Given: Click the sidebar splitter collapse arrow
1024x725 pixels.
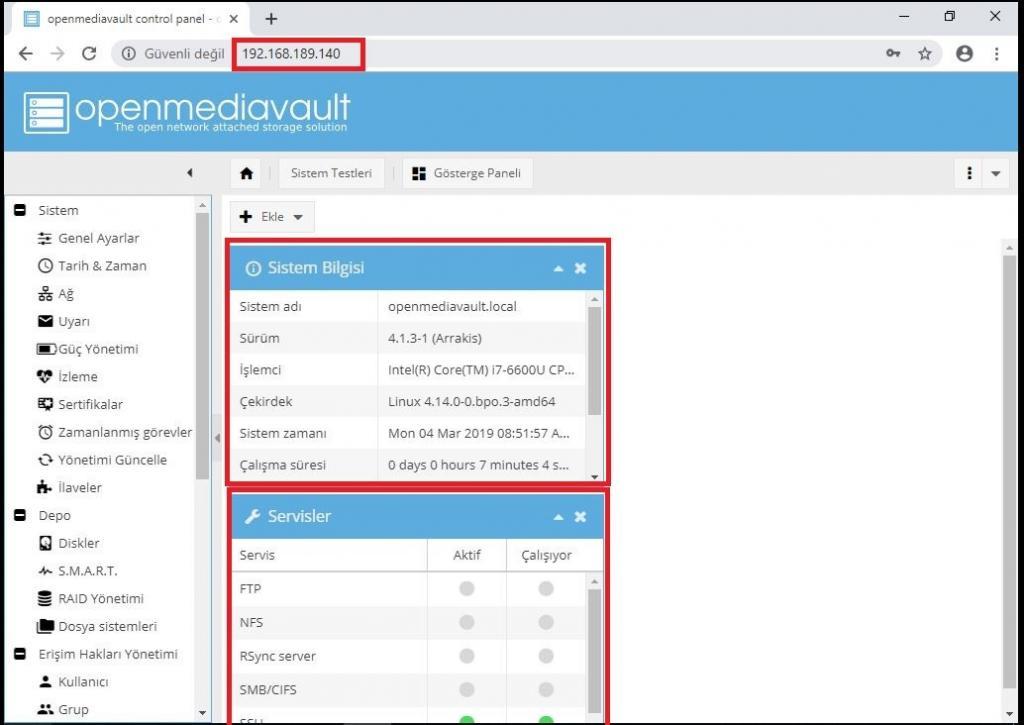Looking at the screenshot, I should tap(217, 438).
